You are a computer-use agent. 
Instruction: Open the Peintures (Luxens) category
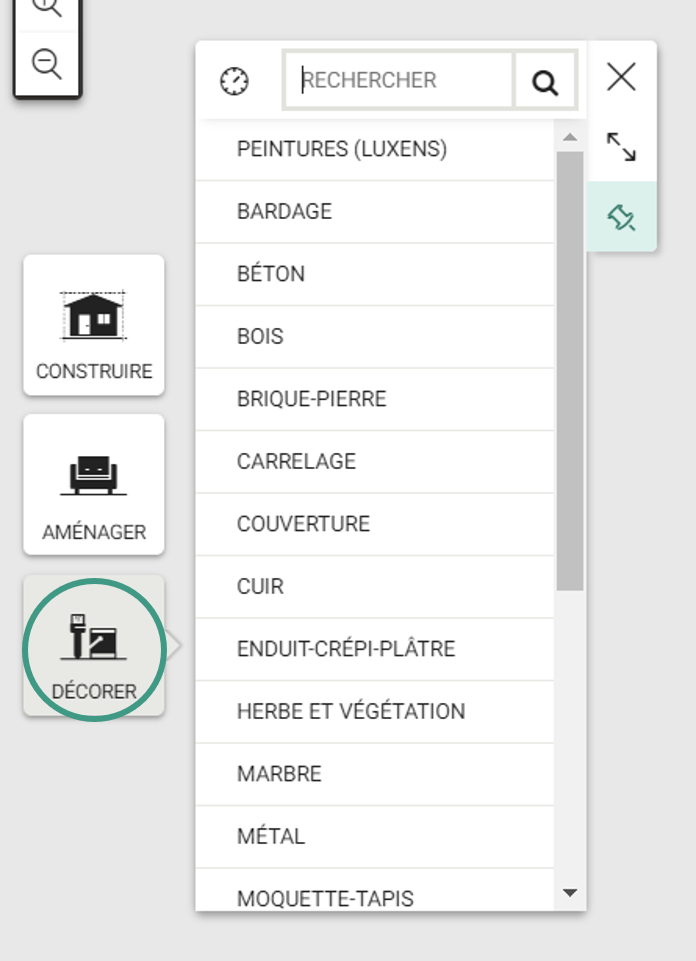375,150
